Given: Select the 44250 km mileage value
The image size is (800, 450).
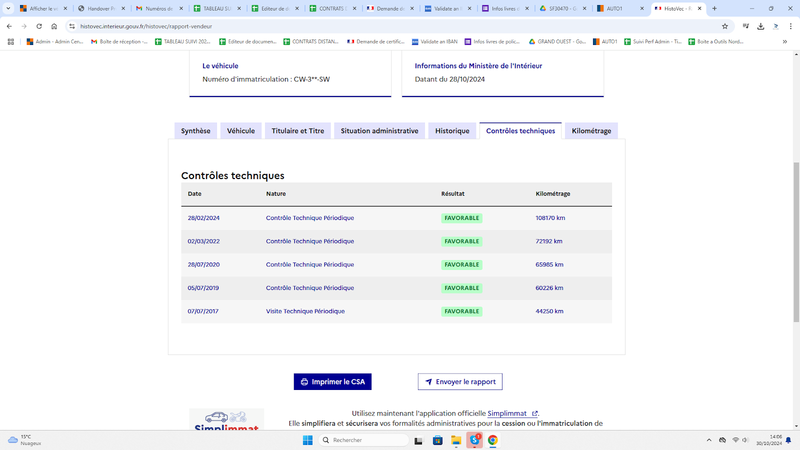Looking at the screenshot, I should click(549, 311).
